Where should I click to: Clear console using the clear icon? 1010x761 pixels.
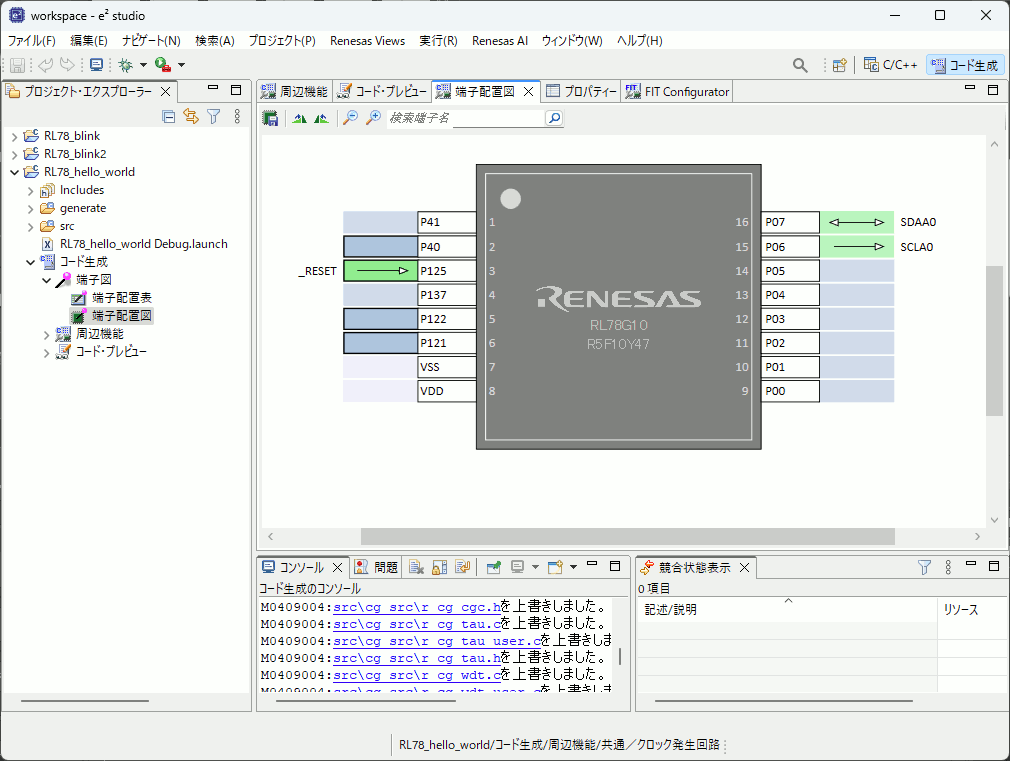pyautogui.click(x=417, y=567)
